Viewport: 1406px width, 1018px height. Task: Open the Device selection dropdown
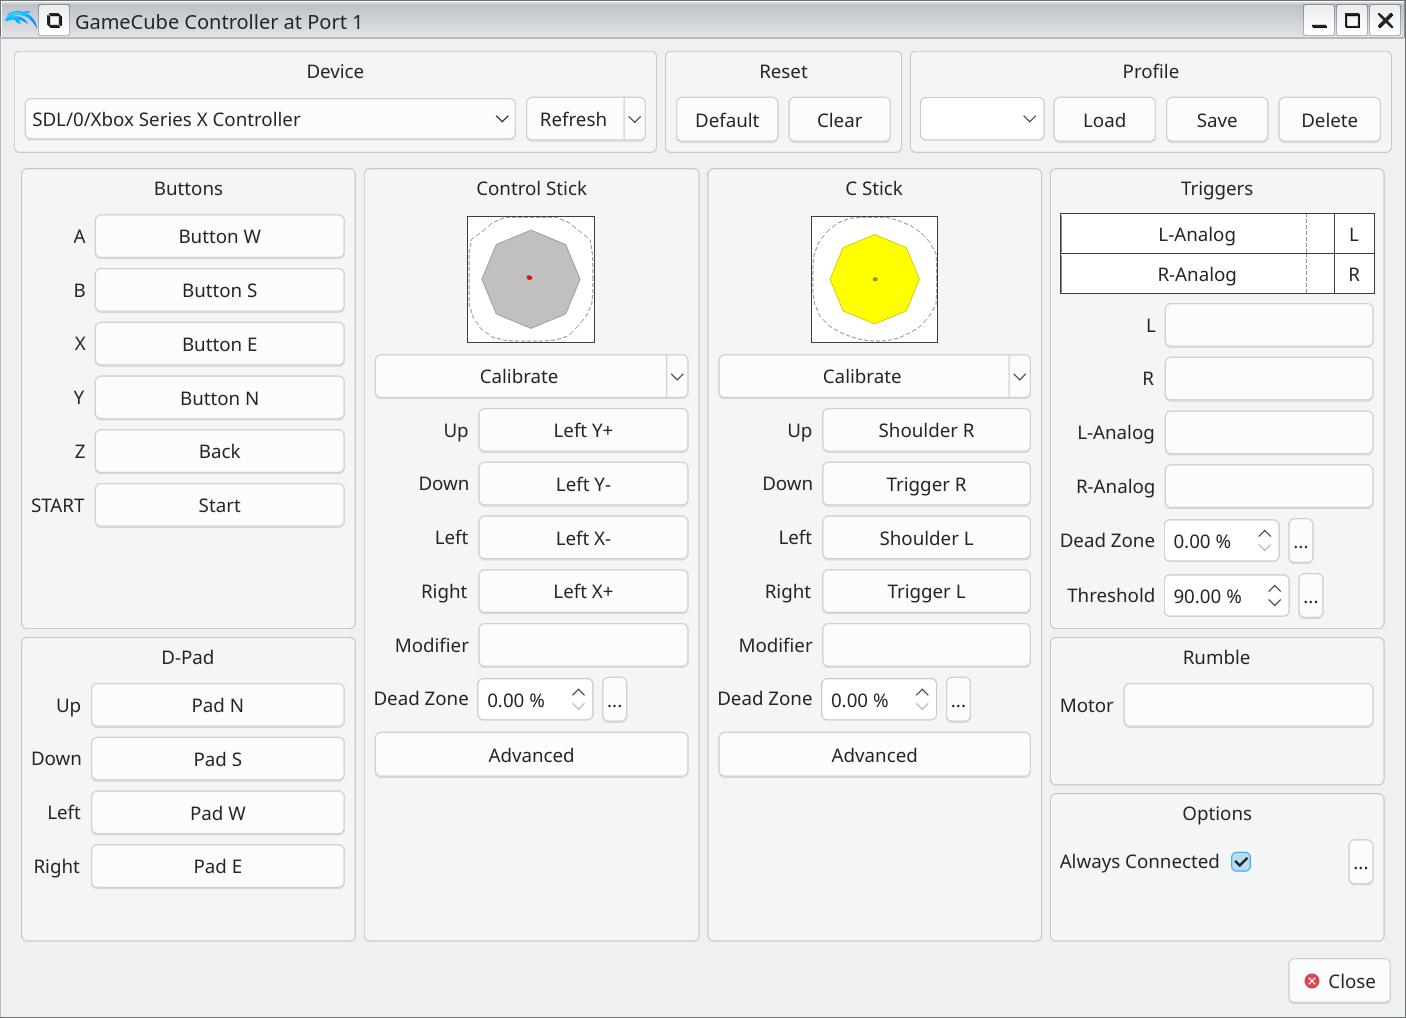[270, 119]
